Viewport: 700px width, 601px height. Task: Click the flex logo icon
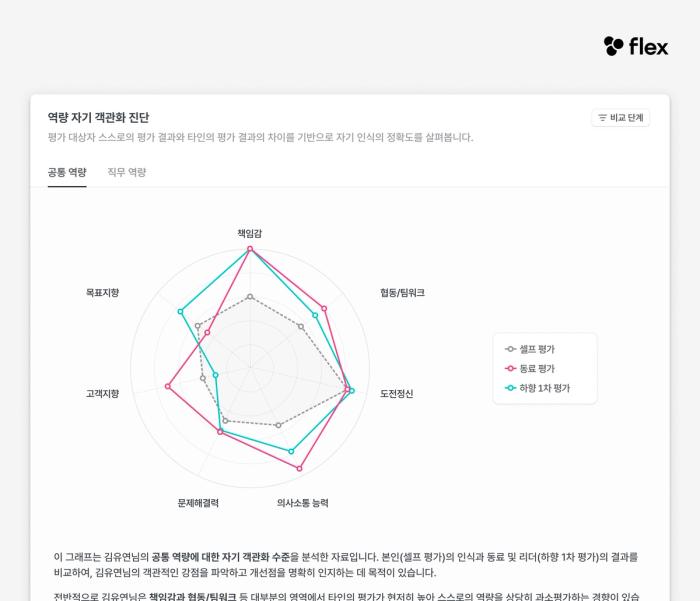(x=613, y=46)
